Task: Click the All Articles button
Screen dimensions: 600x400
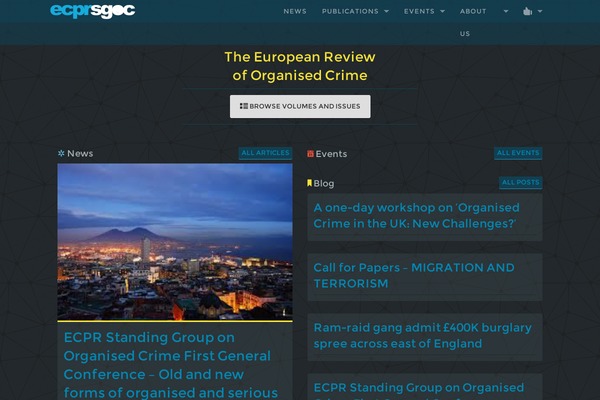Action: pos(265,153)
